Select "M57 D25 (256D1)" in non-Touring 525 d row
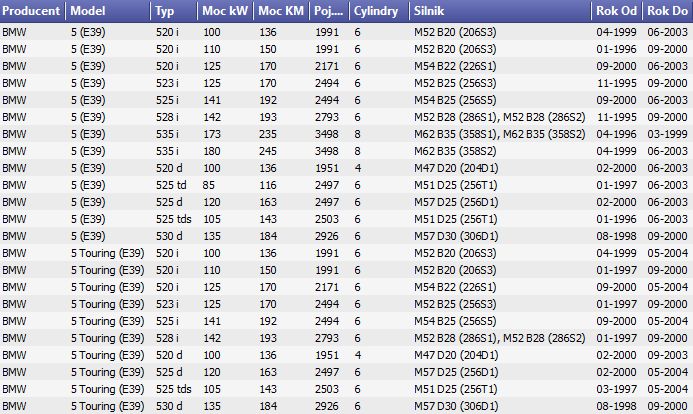This screenshot has width=693, height=414. 456,202
